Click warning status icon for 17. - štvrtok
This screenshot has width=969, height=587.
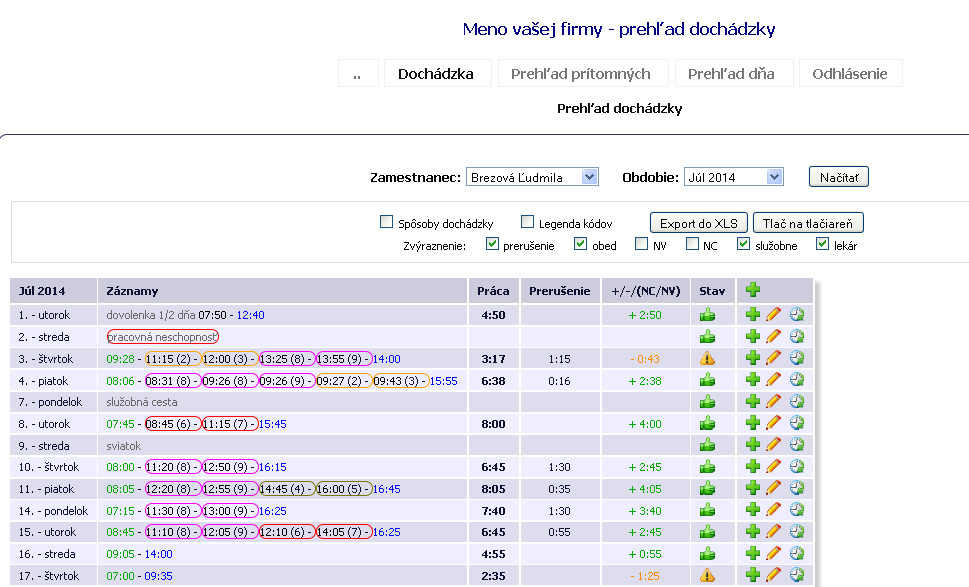click(x=707, y=576)
